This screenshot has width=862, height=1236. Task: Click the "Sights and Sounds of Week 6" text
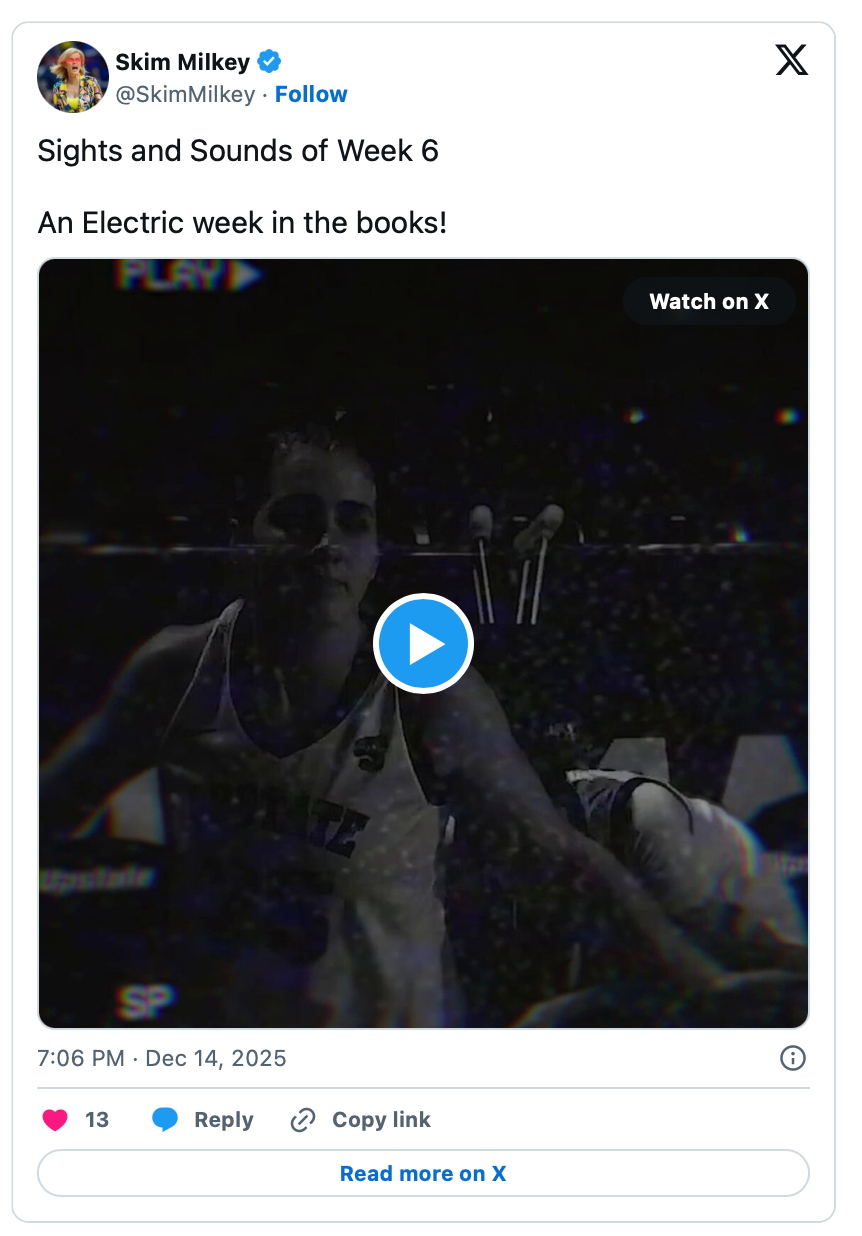point(238,151)
